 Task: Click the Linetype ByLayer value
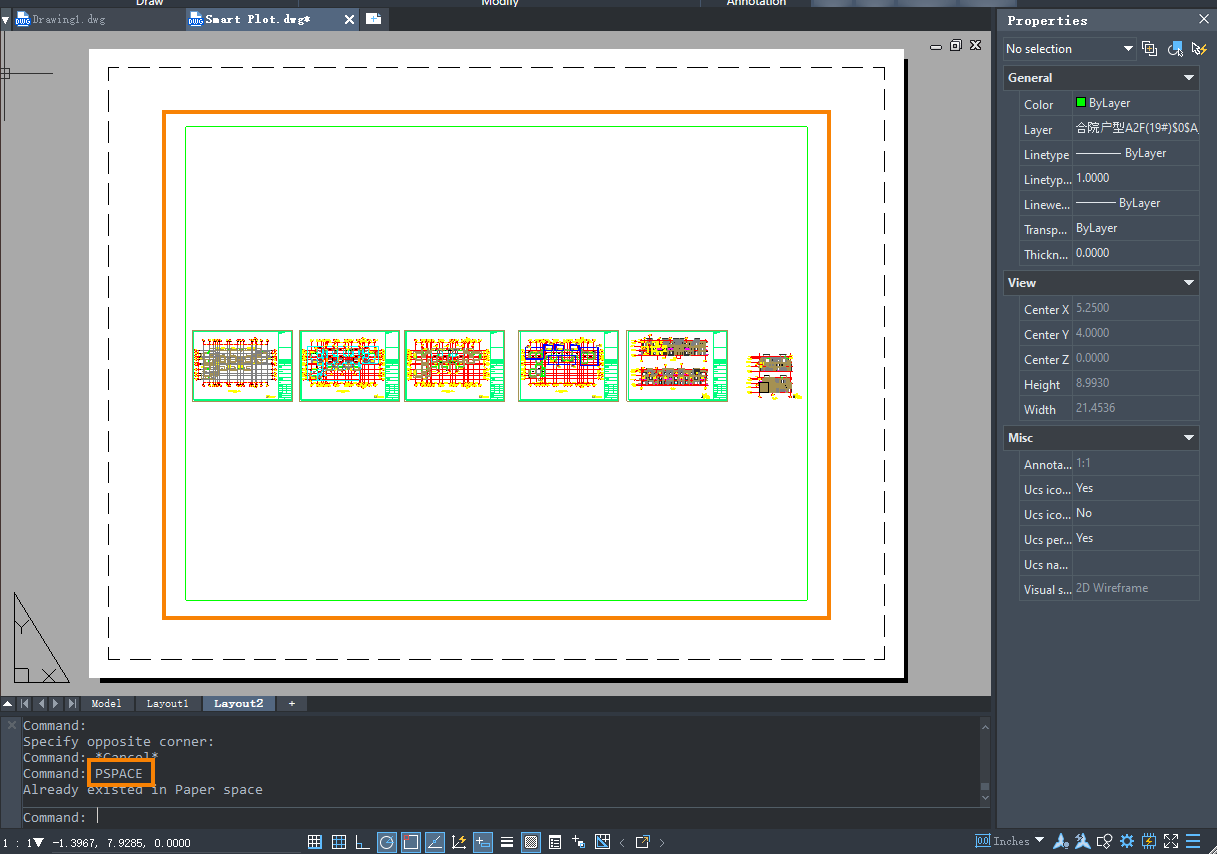point(1136,153)
